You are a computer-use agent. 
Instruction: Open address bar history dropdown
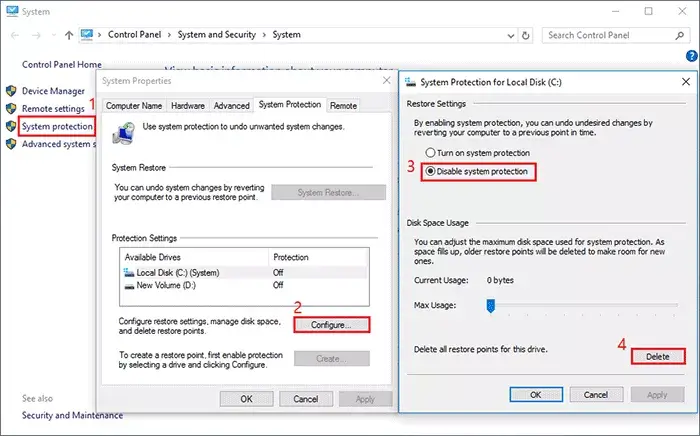511,36
